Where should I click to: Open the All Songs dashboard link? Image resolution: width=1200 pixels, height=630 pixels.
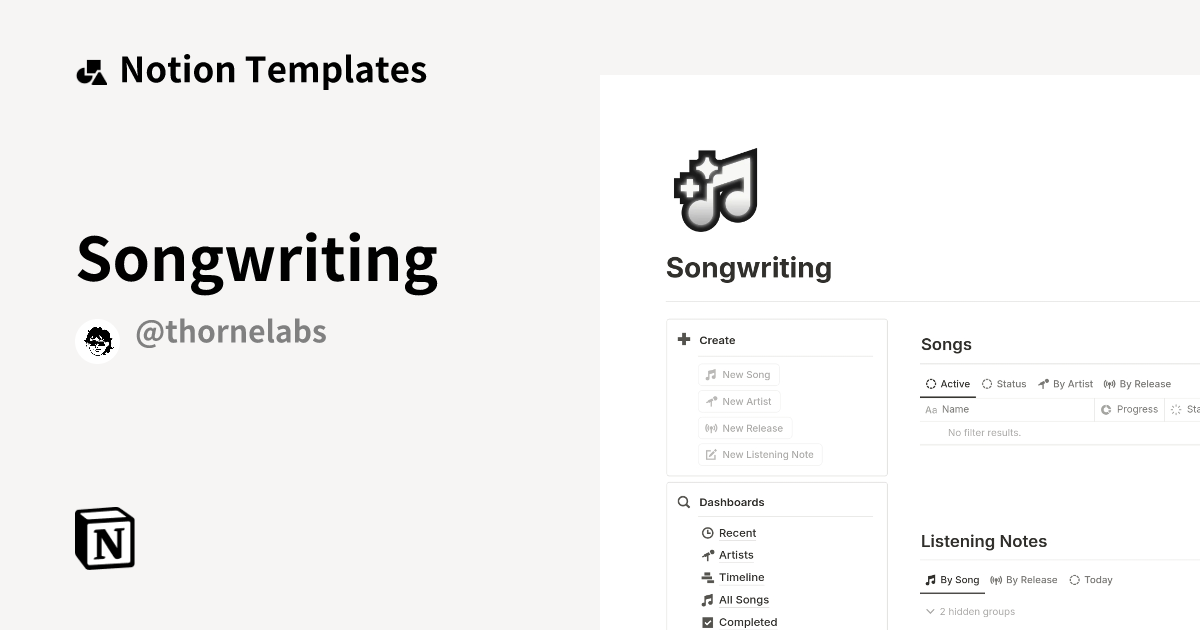coord(742,599)
